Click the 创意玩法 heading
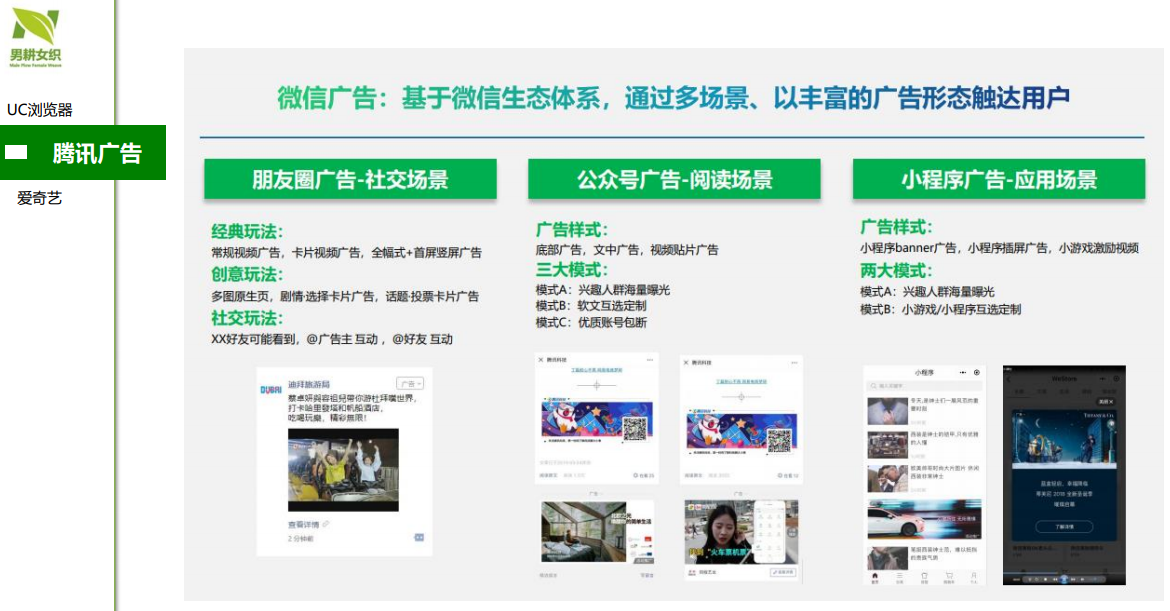 click(x=247, y=275)
